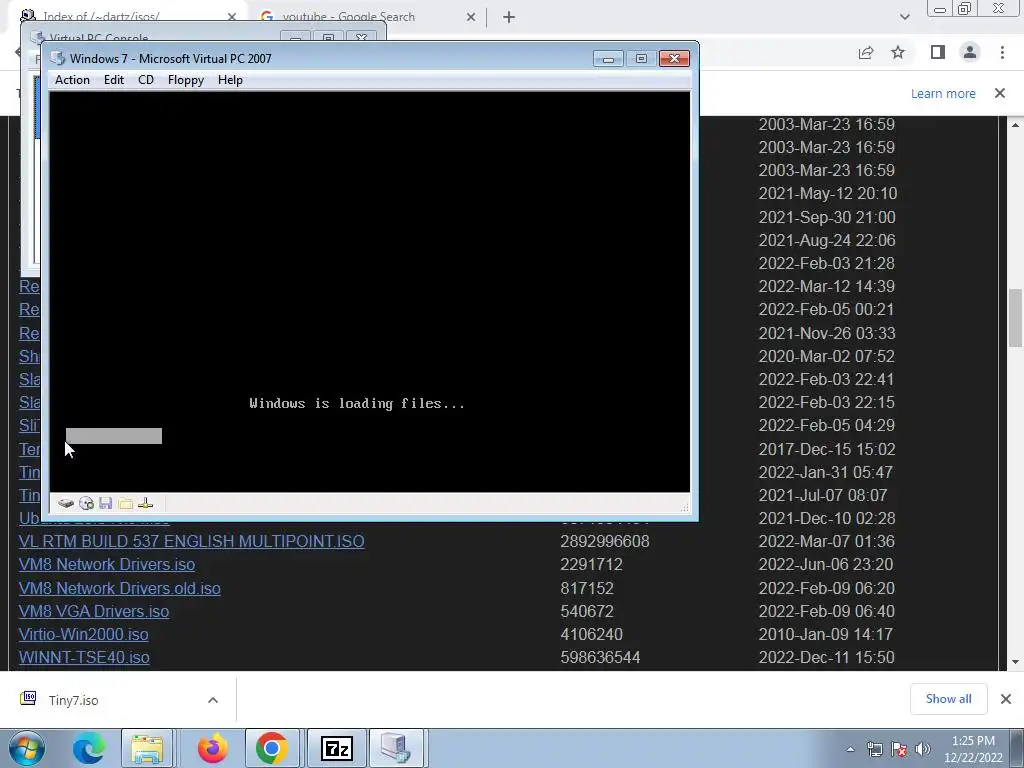
Task: Open Firefox from taskbar
Action: [213, 748]
